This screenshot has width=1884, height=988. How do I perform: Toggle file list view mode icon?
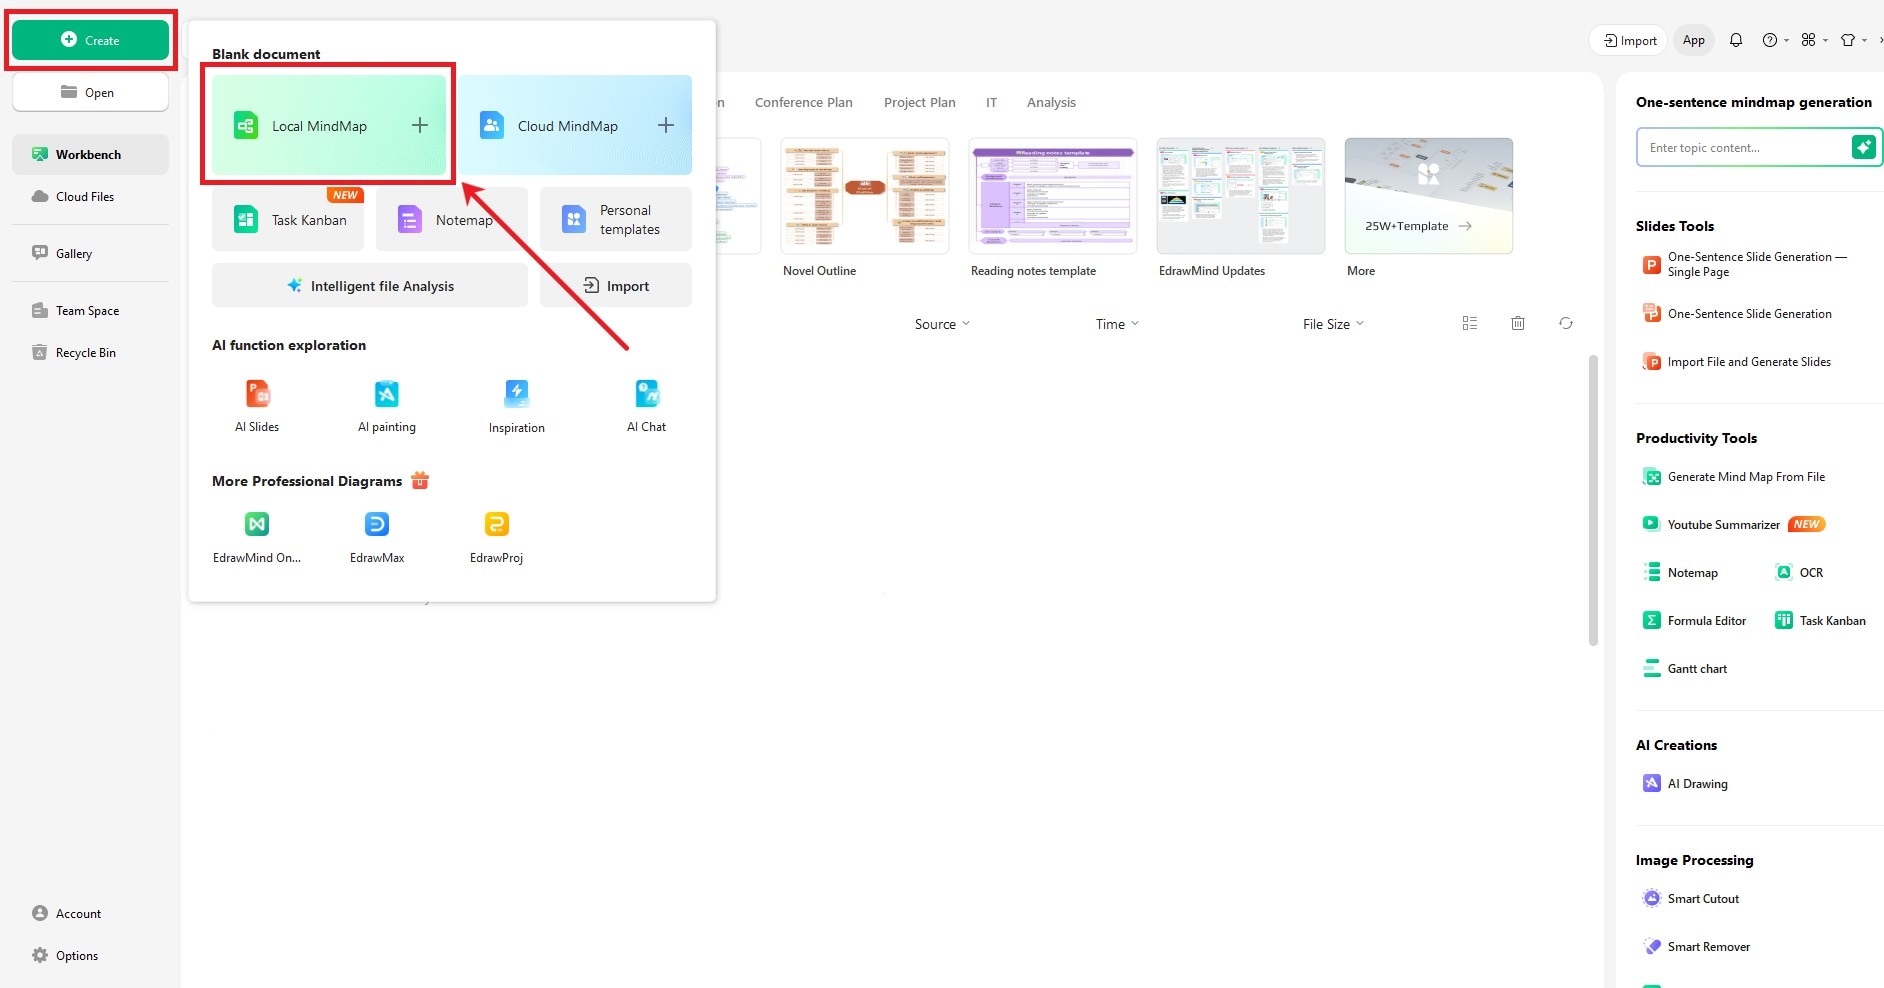coord(1470,323)
